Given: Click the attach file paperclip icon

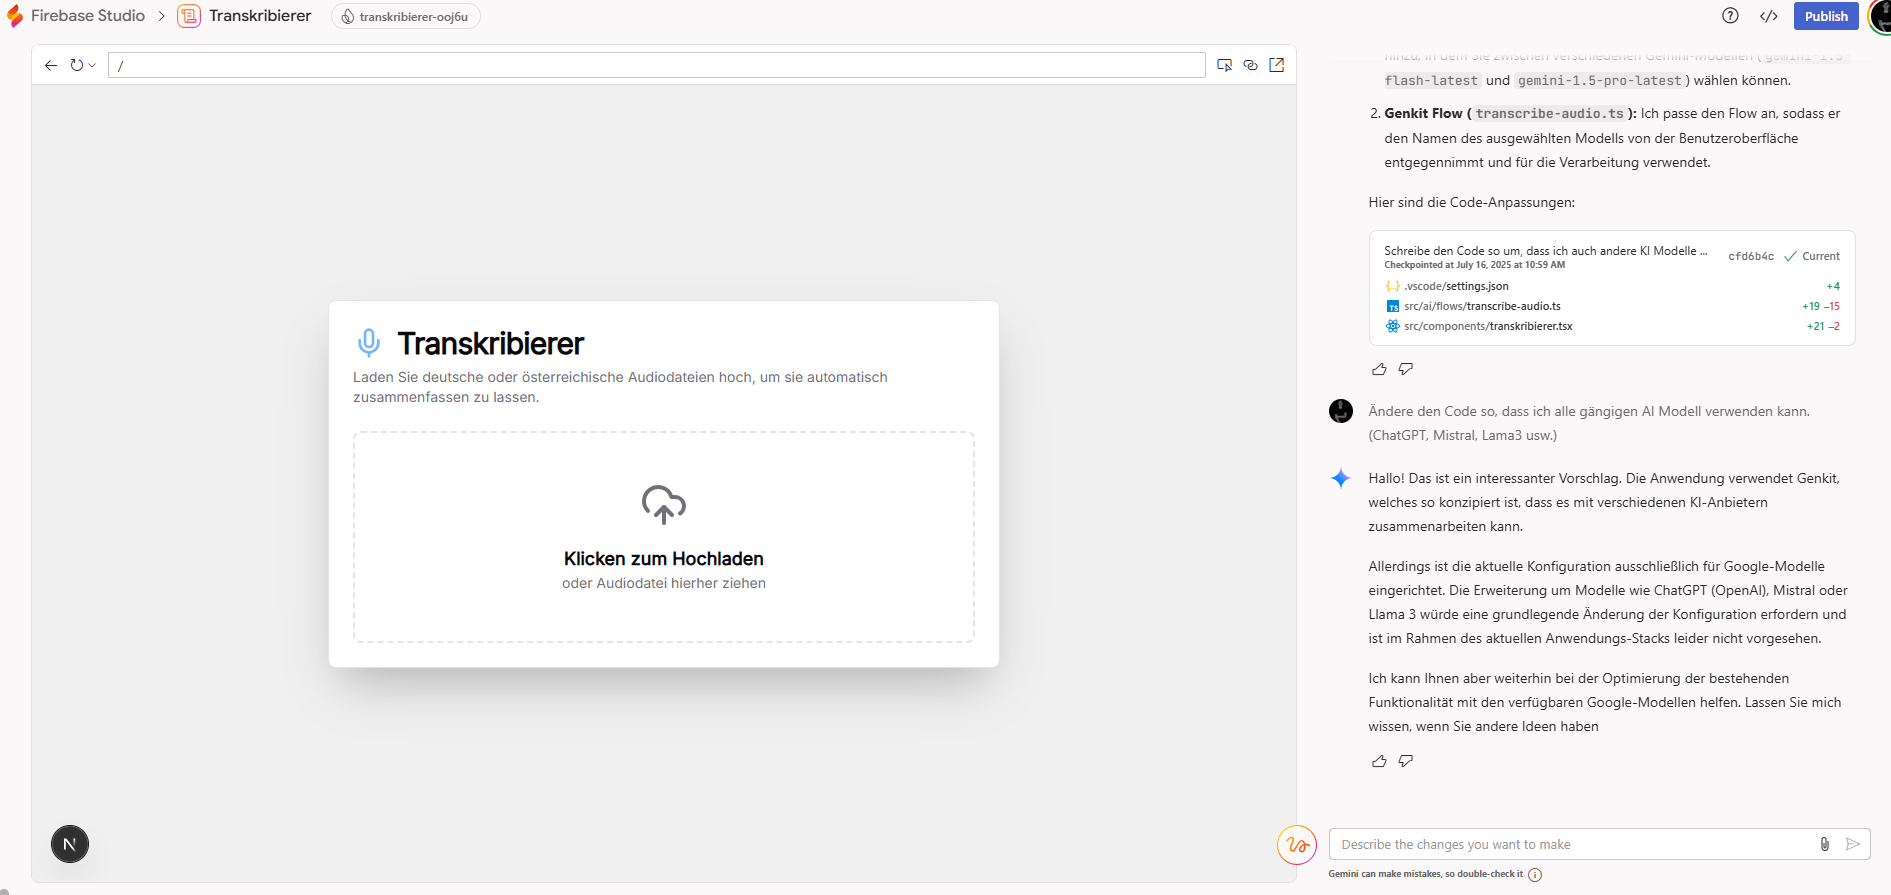Looking at the screenshot, I should coord(1824,844).
